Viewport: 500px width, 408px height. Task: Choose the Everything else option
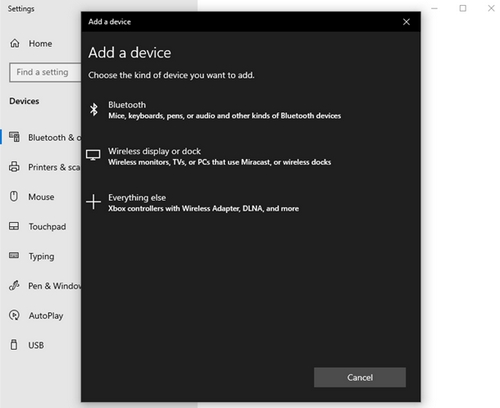[193, 203]
